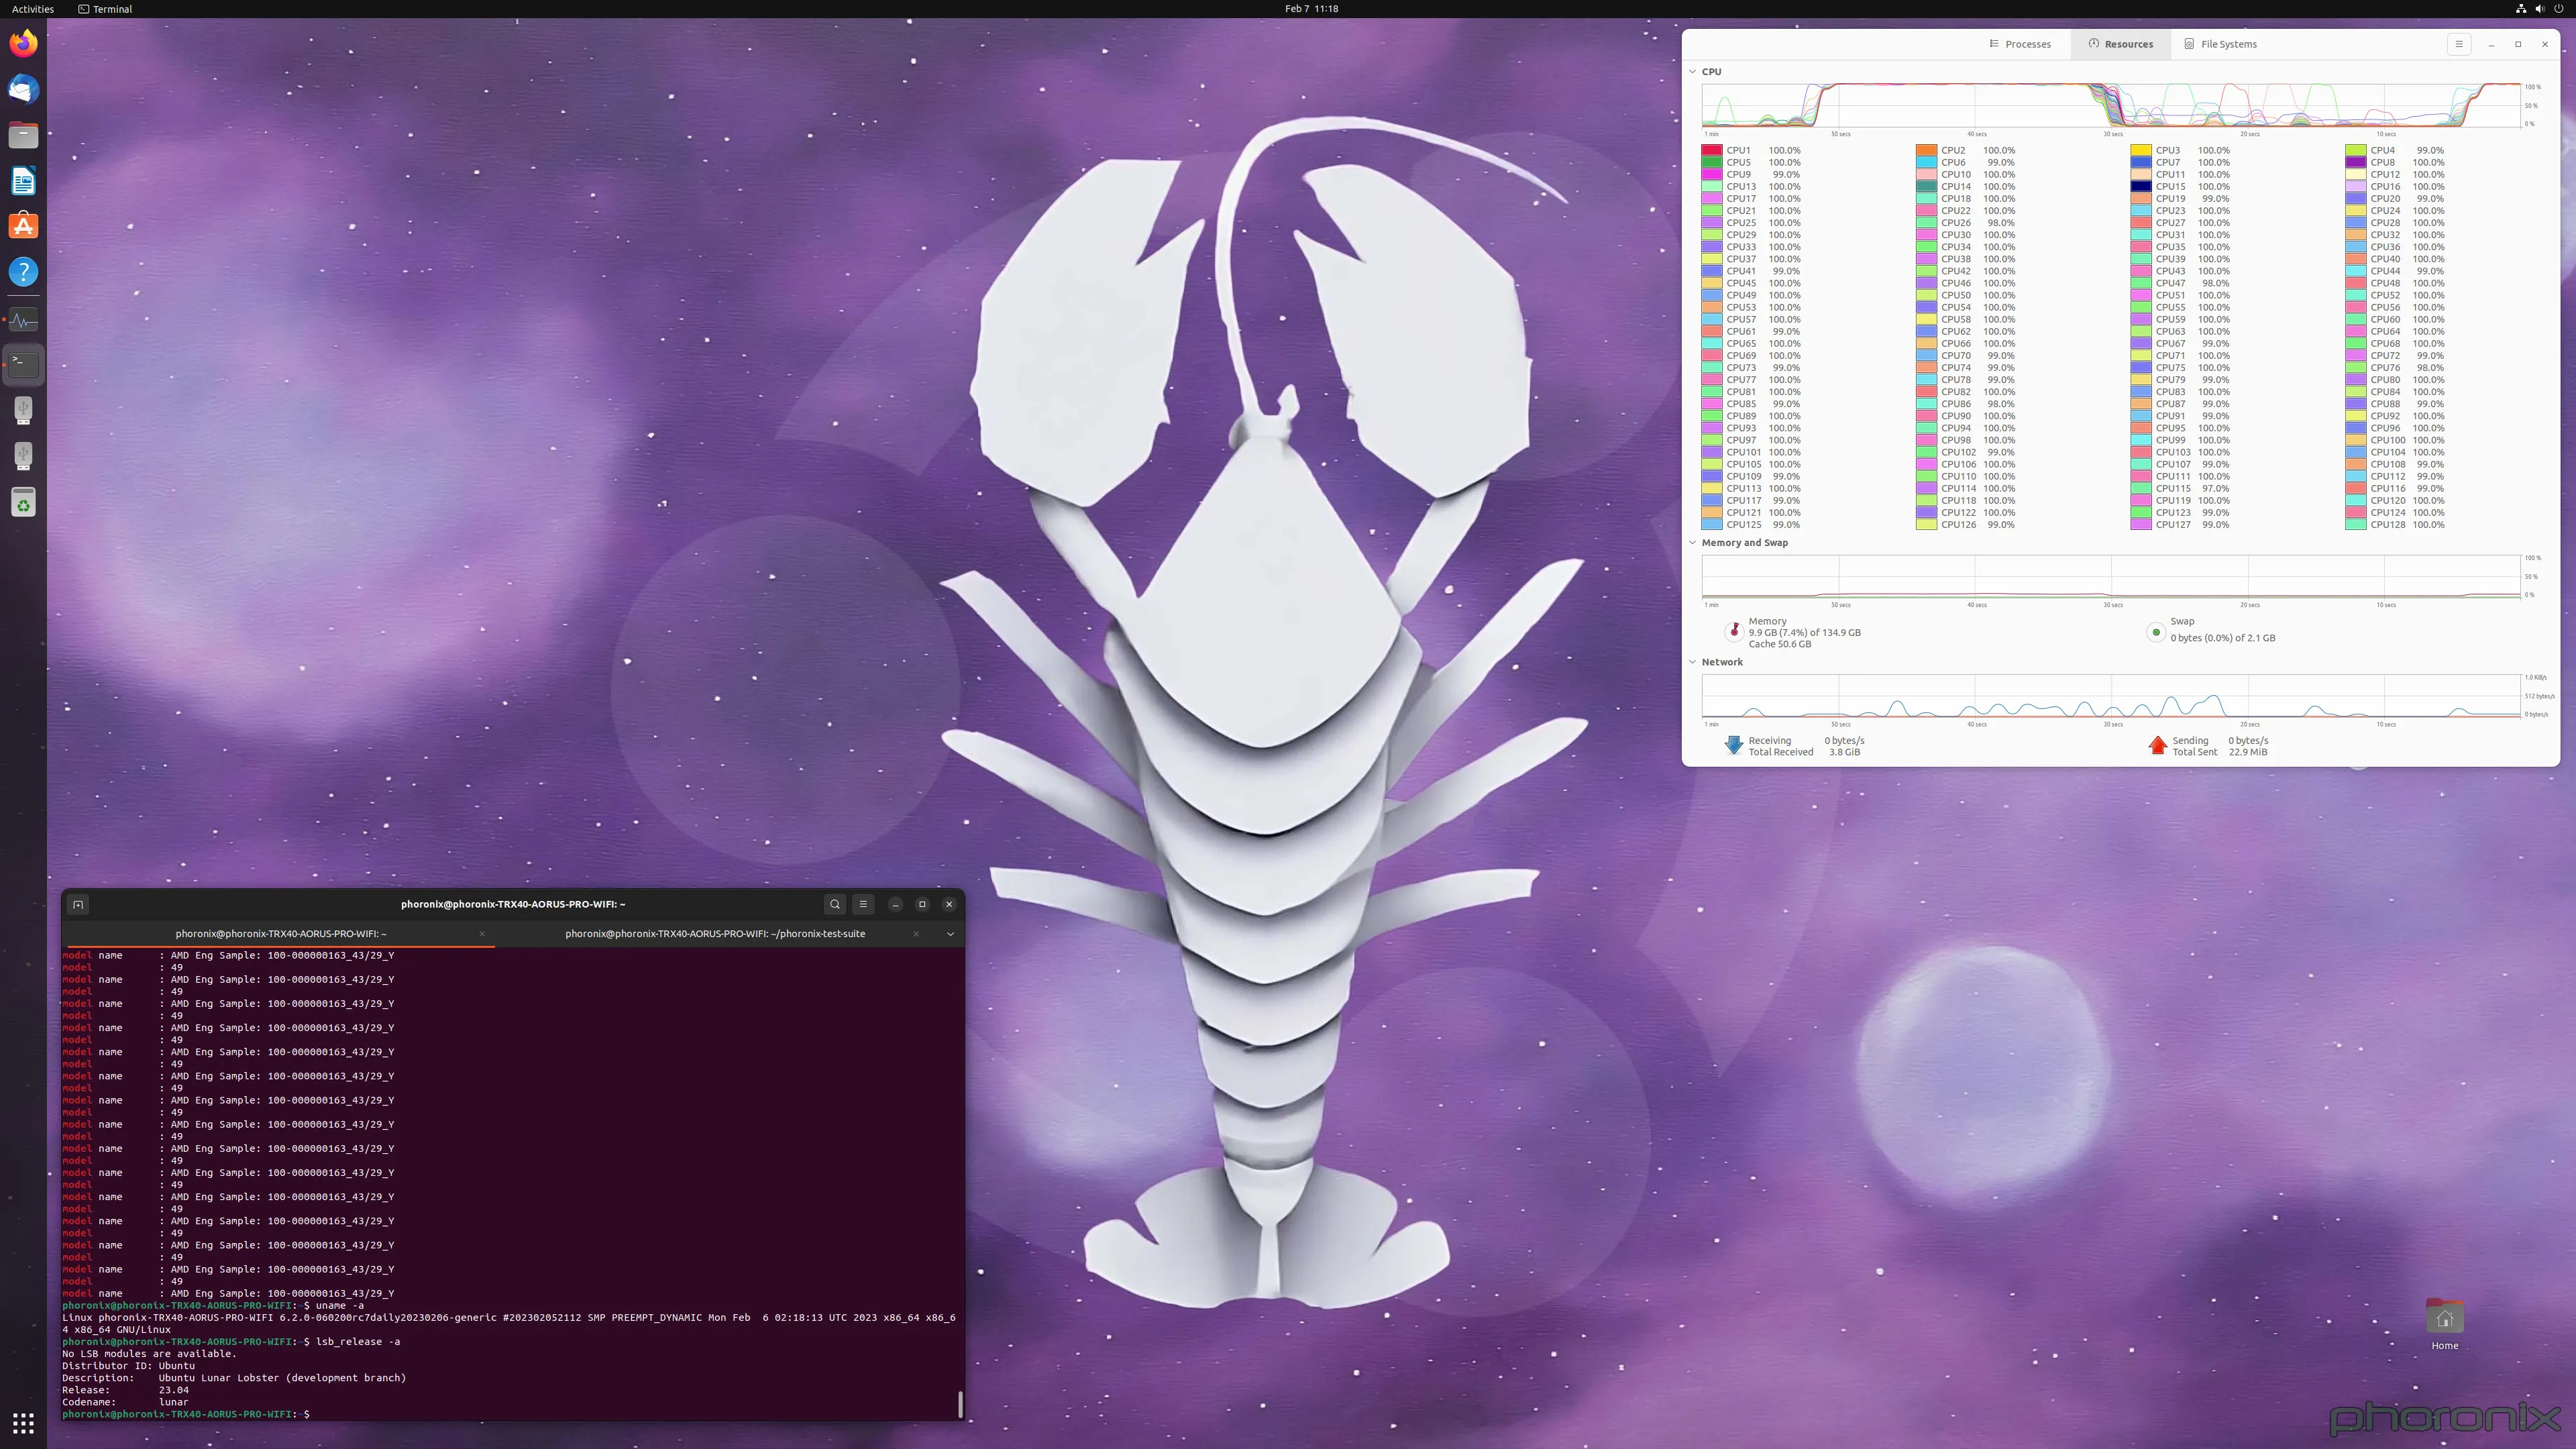Select the Terminal icon in the dock
The width and height of the screenshot is (2576, 1449).
coord(23,364)
